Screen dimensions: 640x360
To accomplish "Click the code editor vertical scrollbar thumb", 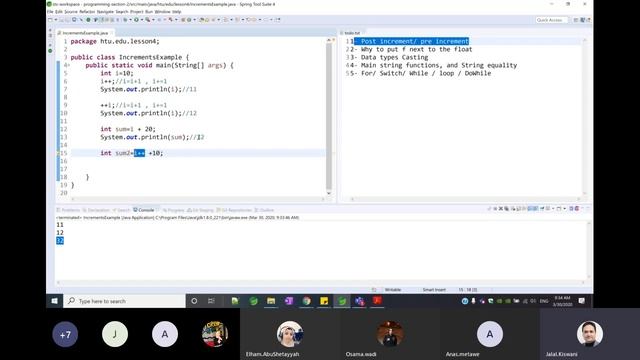I will [329, 116].
